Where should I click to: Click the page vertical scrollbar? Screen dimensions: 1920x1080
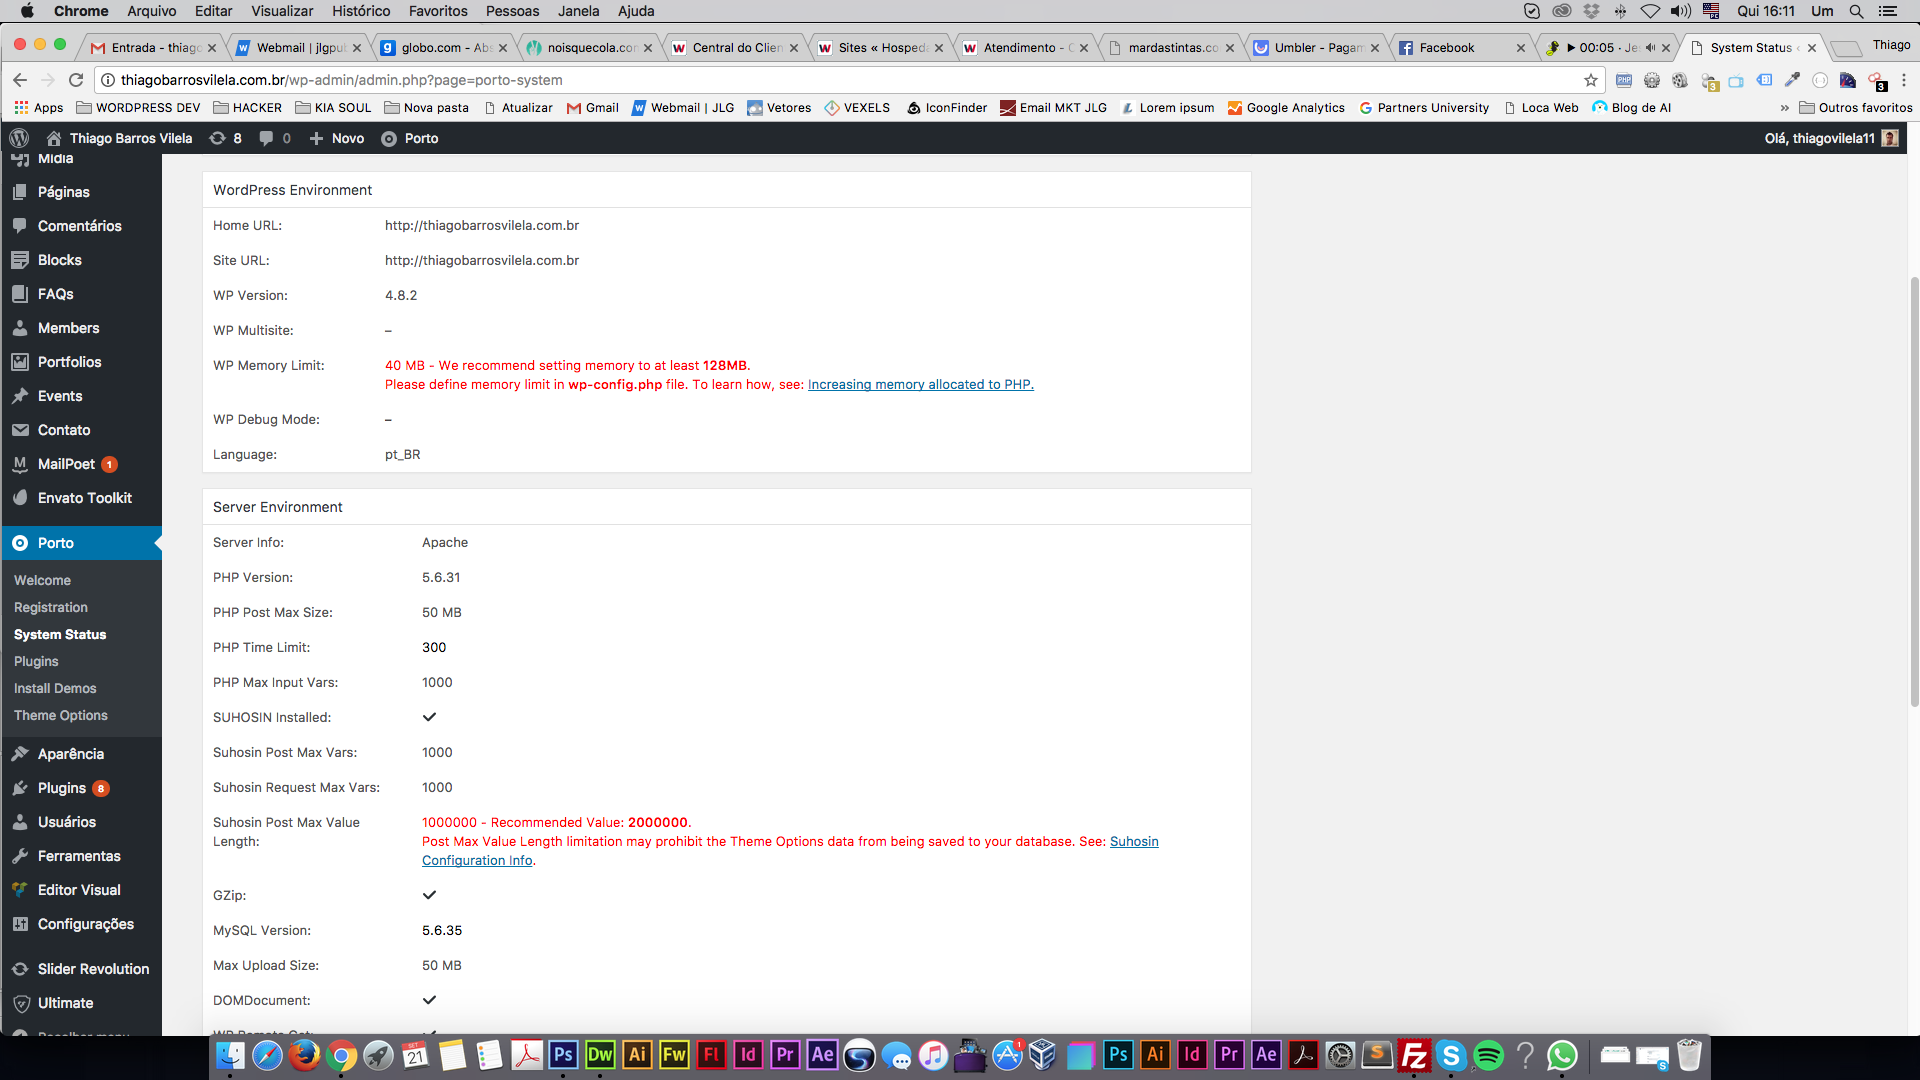(x=1914, y=490)
